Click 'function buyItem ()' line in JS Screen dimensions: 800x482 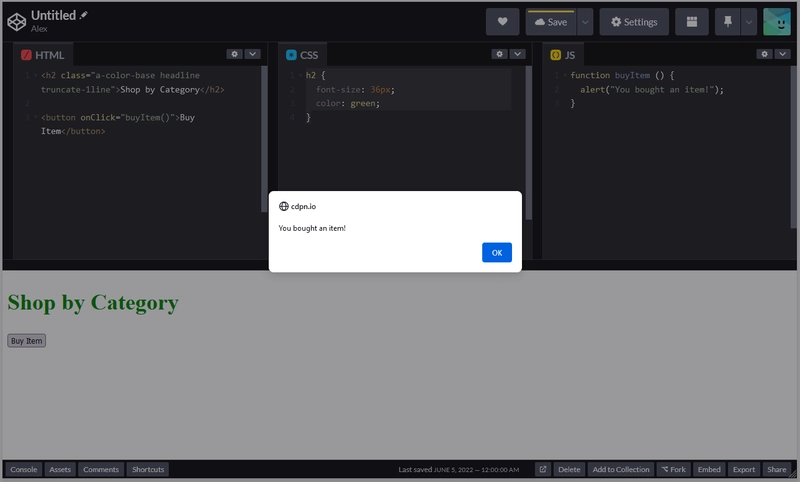tap(622, 75)
